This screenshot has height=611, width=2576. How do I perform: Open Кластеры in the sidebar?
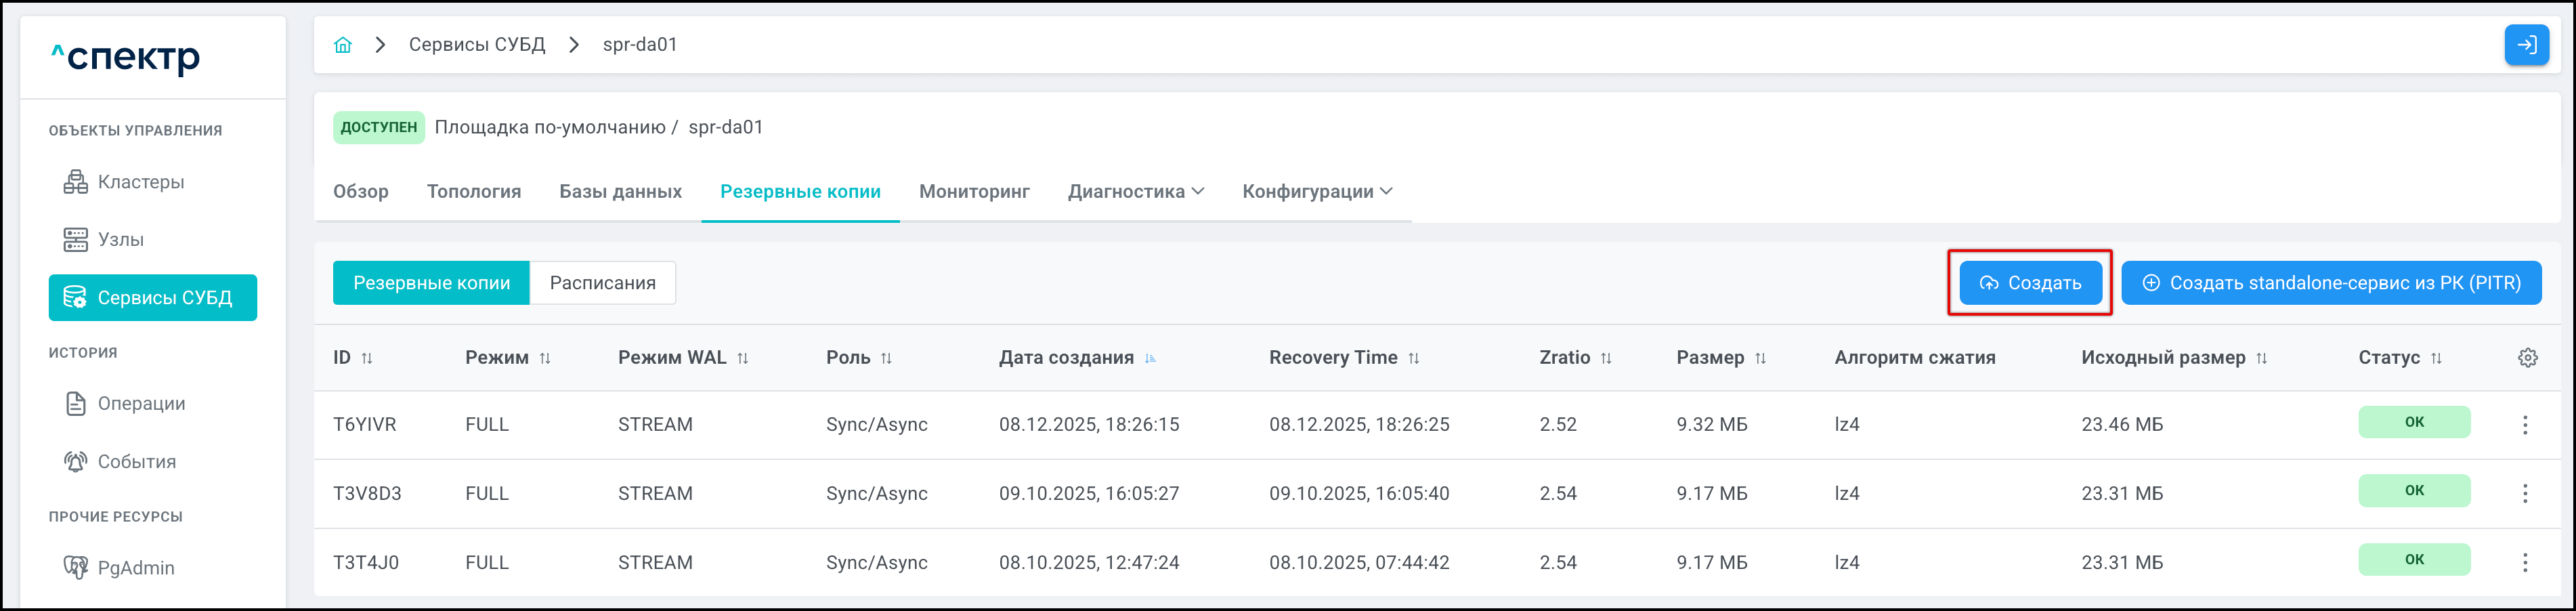tap(140, 182)
